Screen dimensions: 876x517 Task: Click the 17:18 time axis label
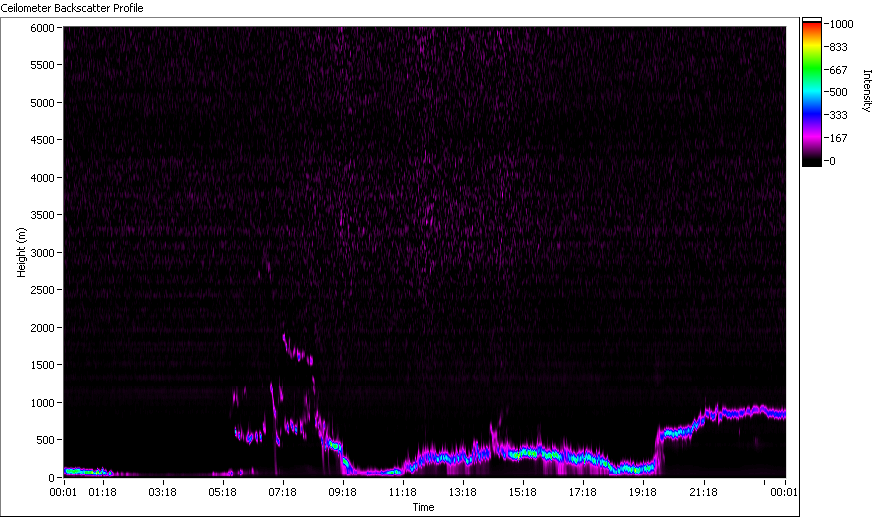pos(582,492)
